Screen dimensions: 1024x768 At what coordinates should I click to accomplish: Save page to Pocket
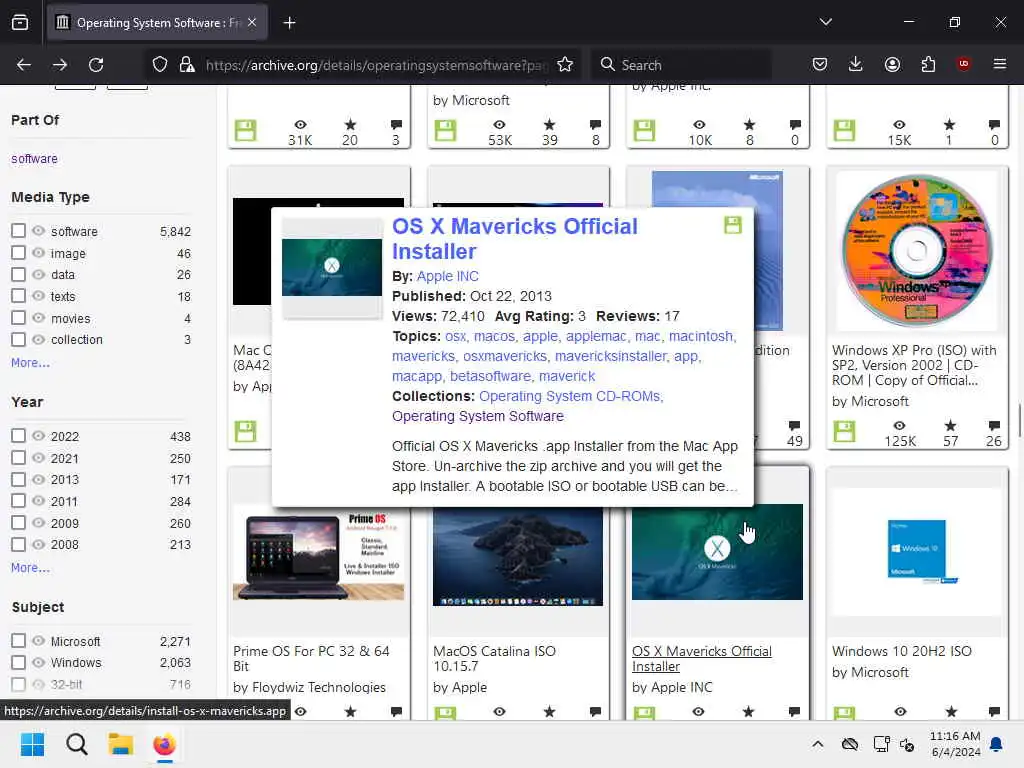pos(820,64)
